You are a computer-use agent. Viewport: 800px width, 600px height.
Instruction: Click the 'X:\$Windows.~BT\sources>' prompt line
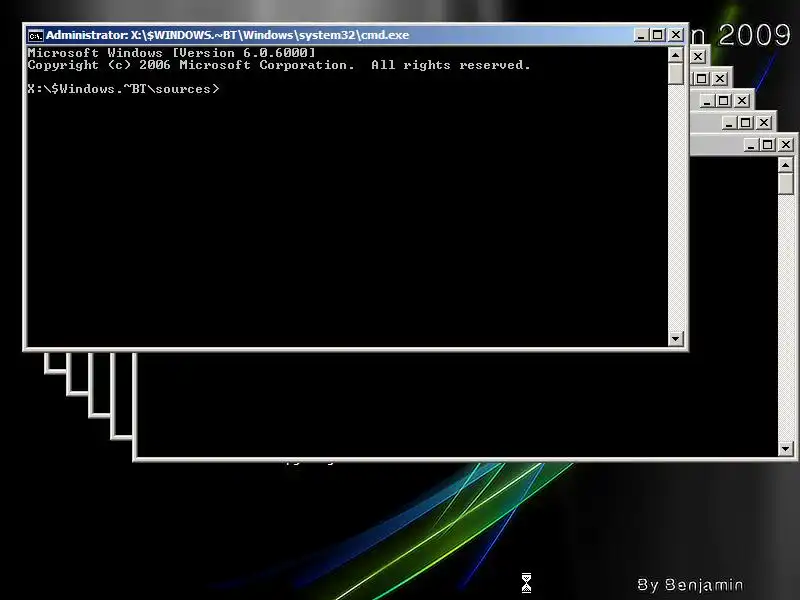(x=123, y=89)
